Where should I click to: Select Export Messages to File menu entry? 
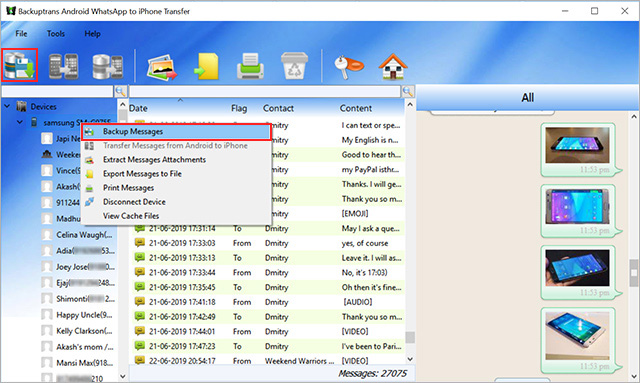(x=142, y=174)
